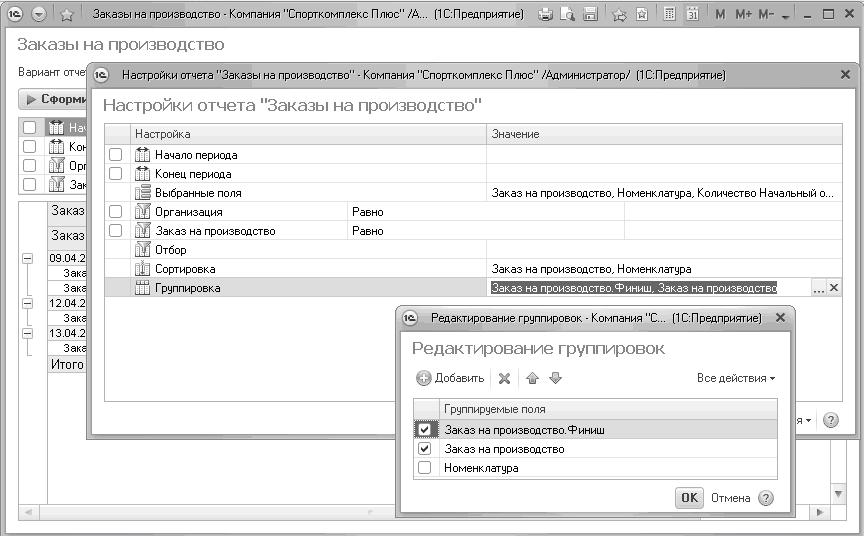Viewport: 864px width, 536px height.
Task: Uncheck Заказ на производство.Финиш grouping checkbox
Action: 424,430
